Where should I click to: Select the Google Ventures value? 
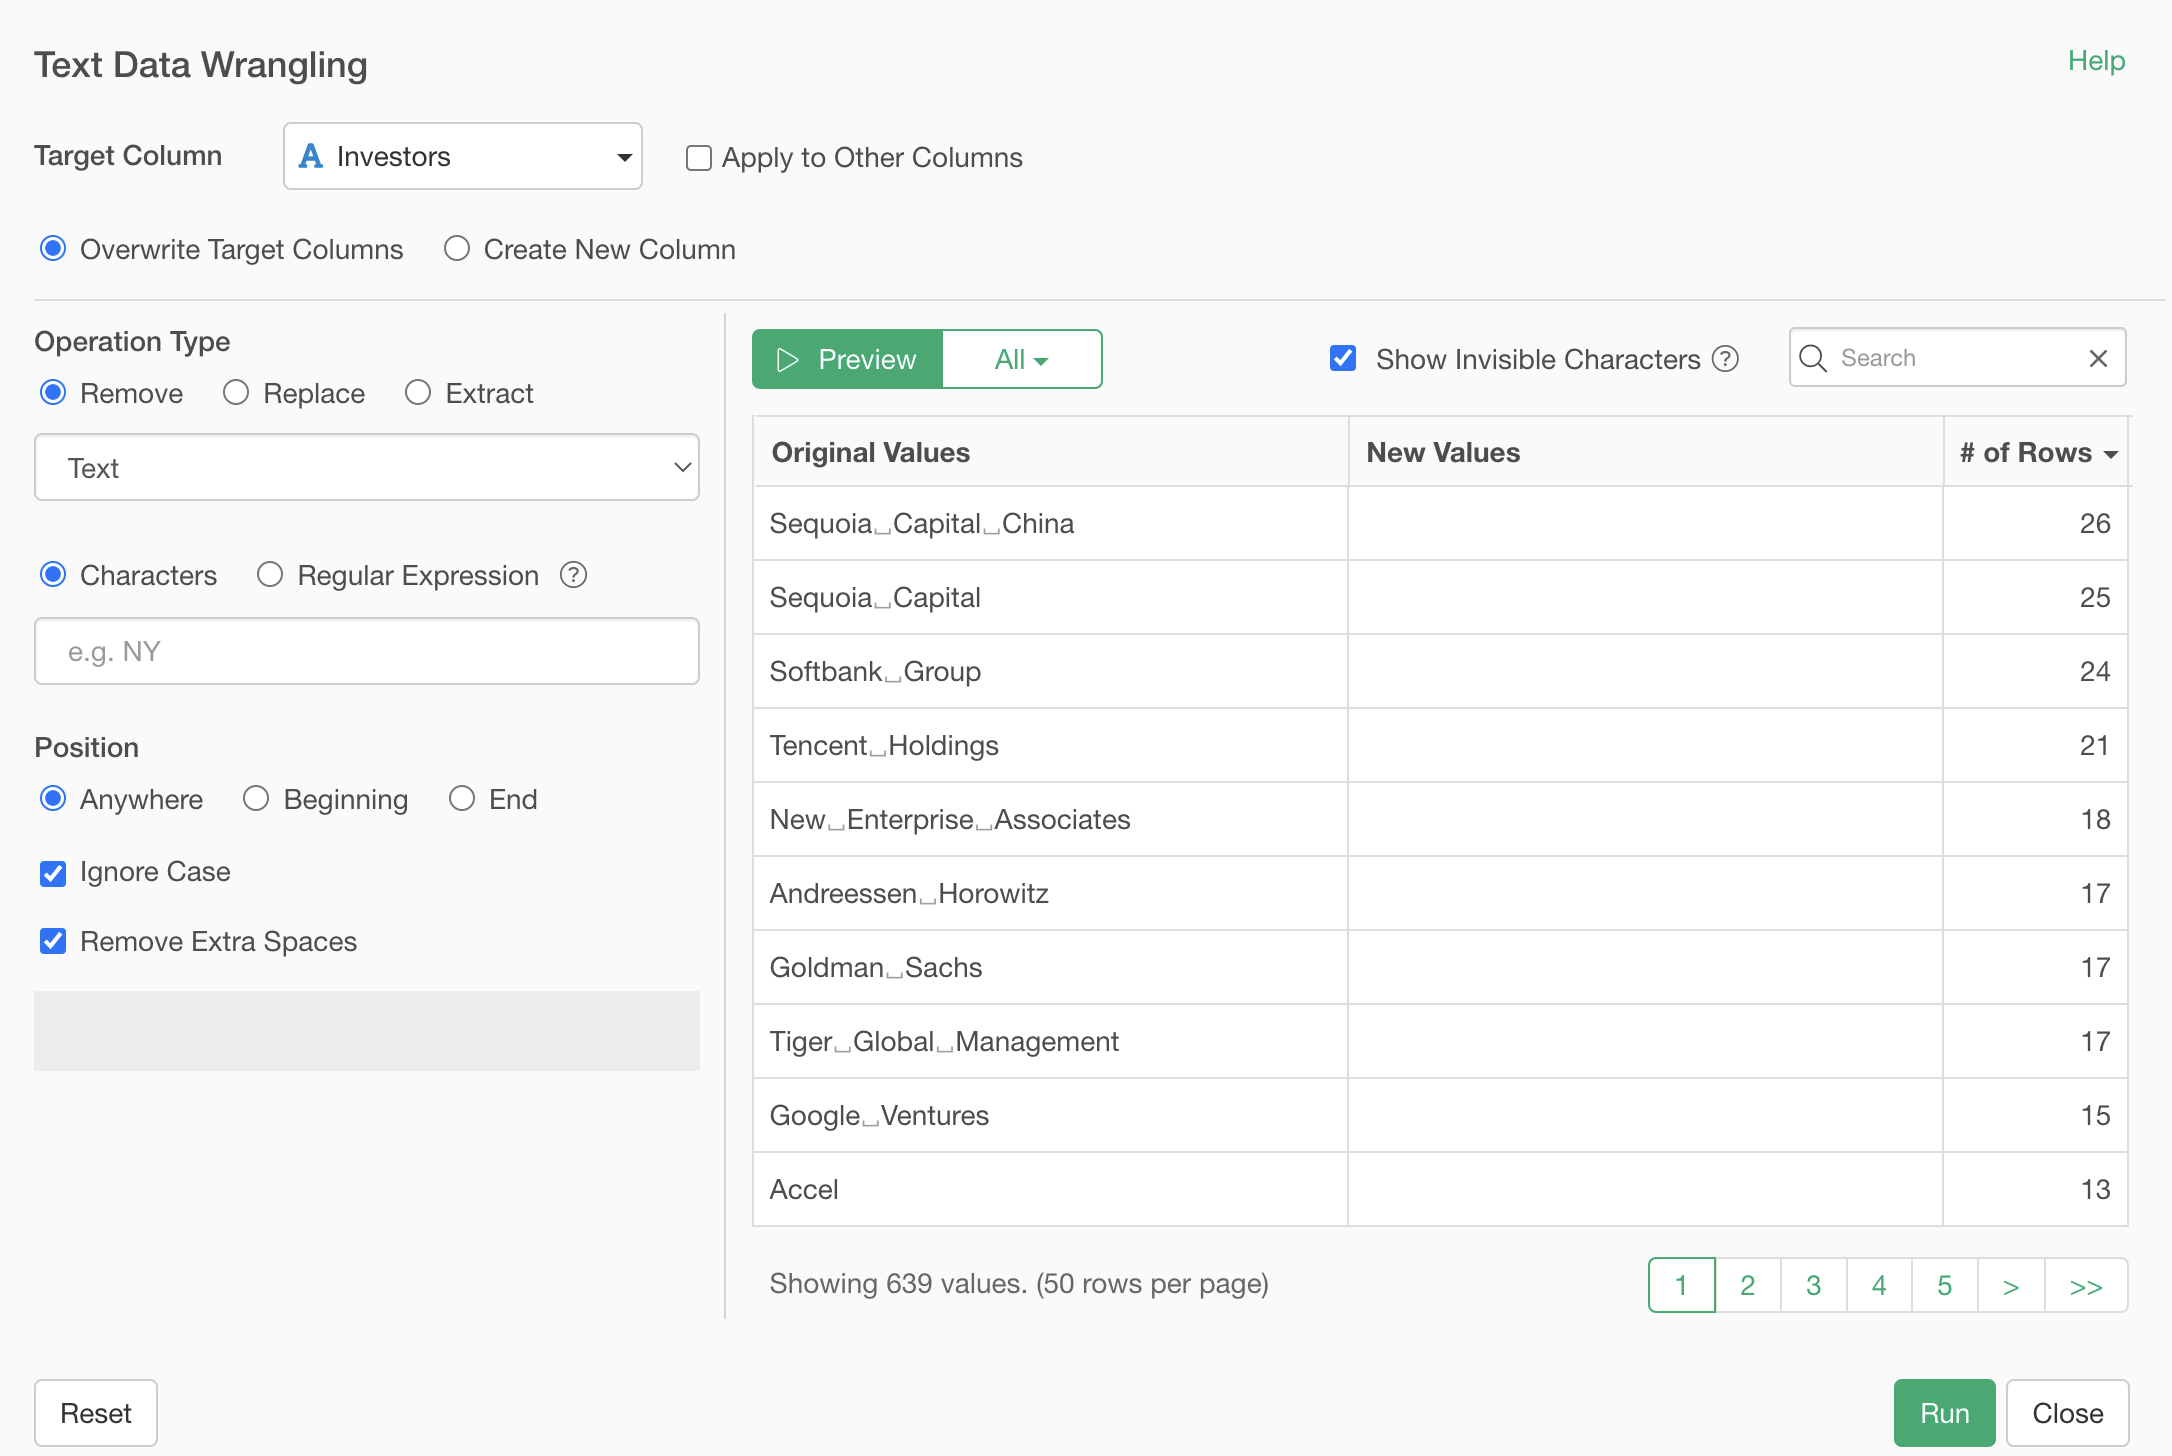coord(879,1115)
